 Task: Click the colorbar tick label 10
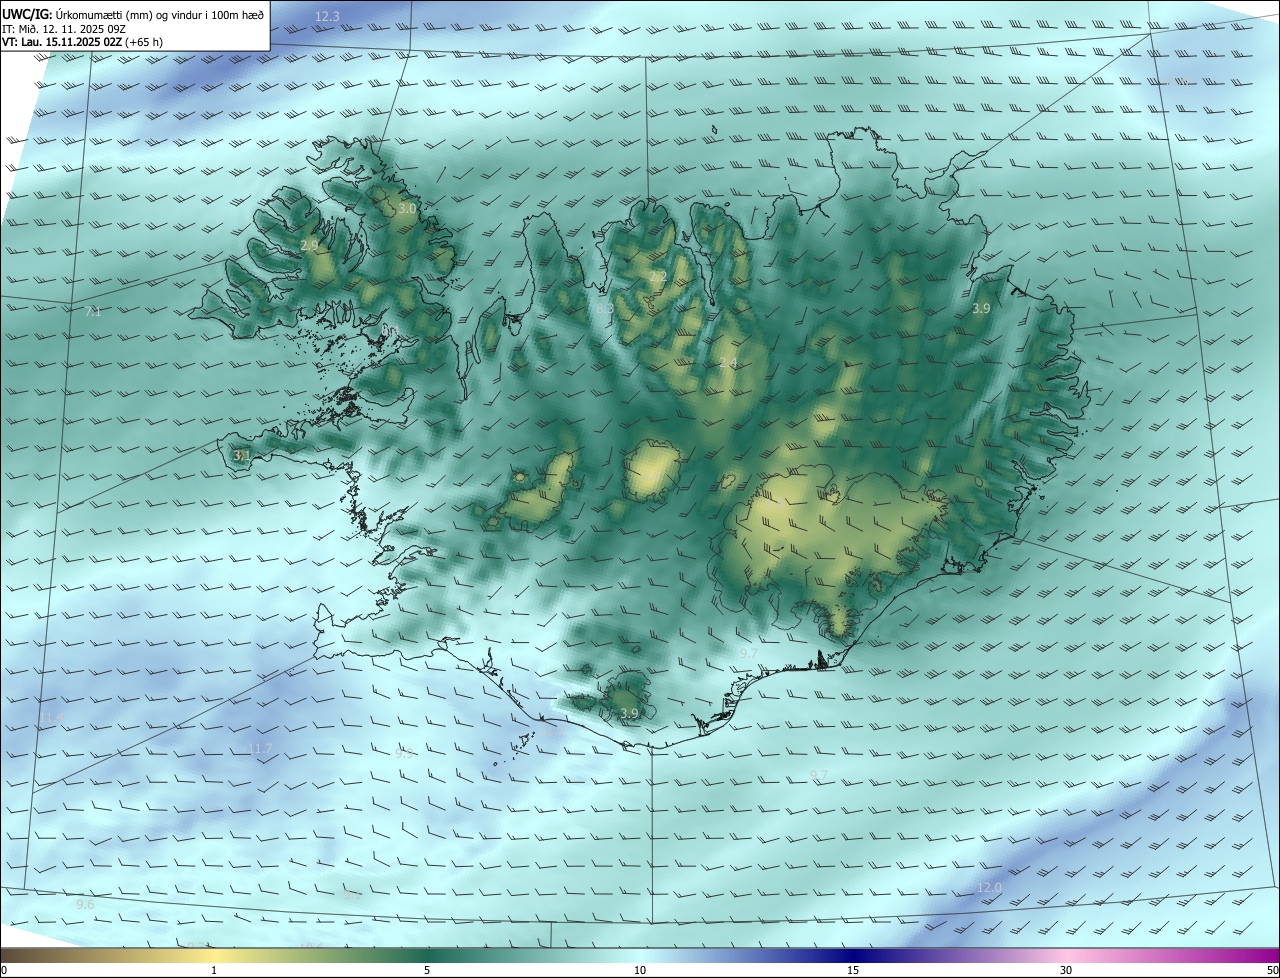pyautogui.click(x=640, y=970)
